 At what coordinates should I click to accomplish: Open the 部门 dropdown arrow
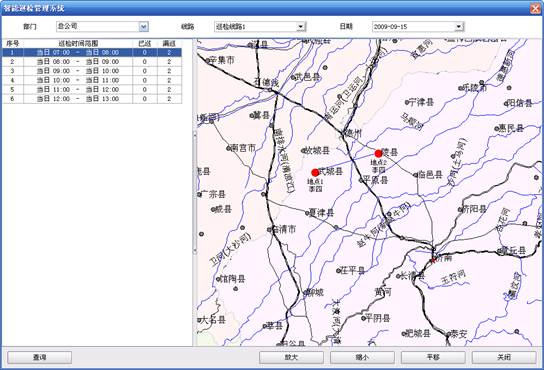[x=144, y=26]
